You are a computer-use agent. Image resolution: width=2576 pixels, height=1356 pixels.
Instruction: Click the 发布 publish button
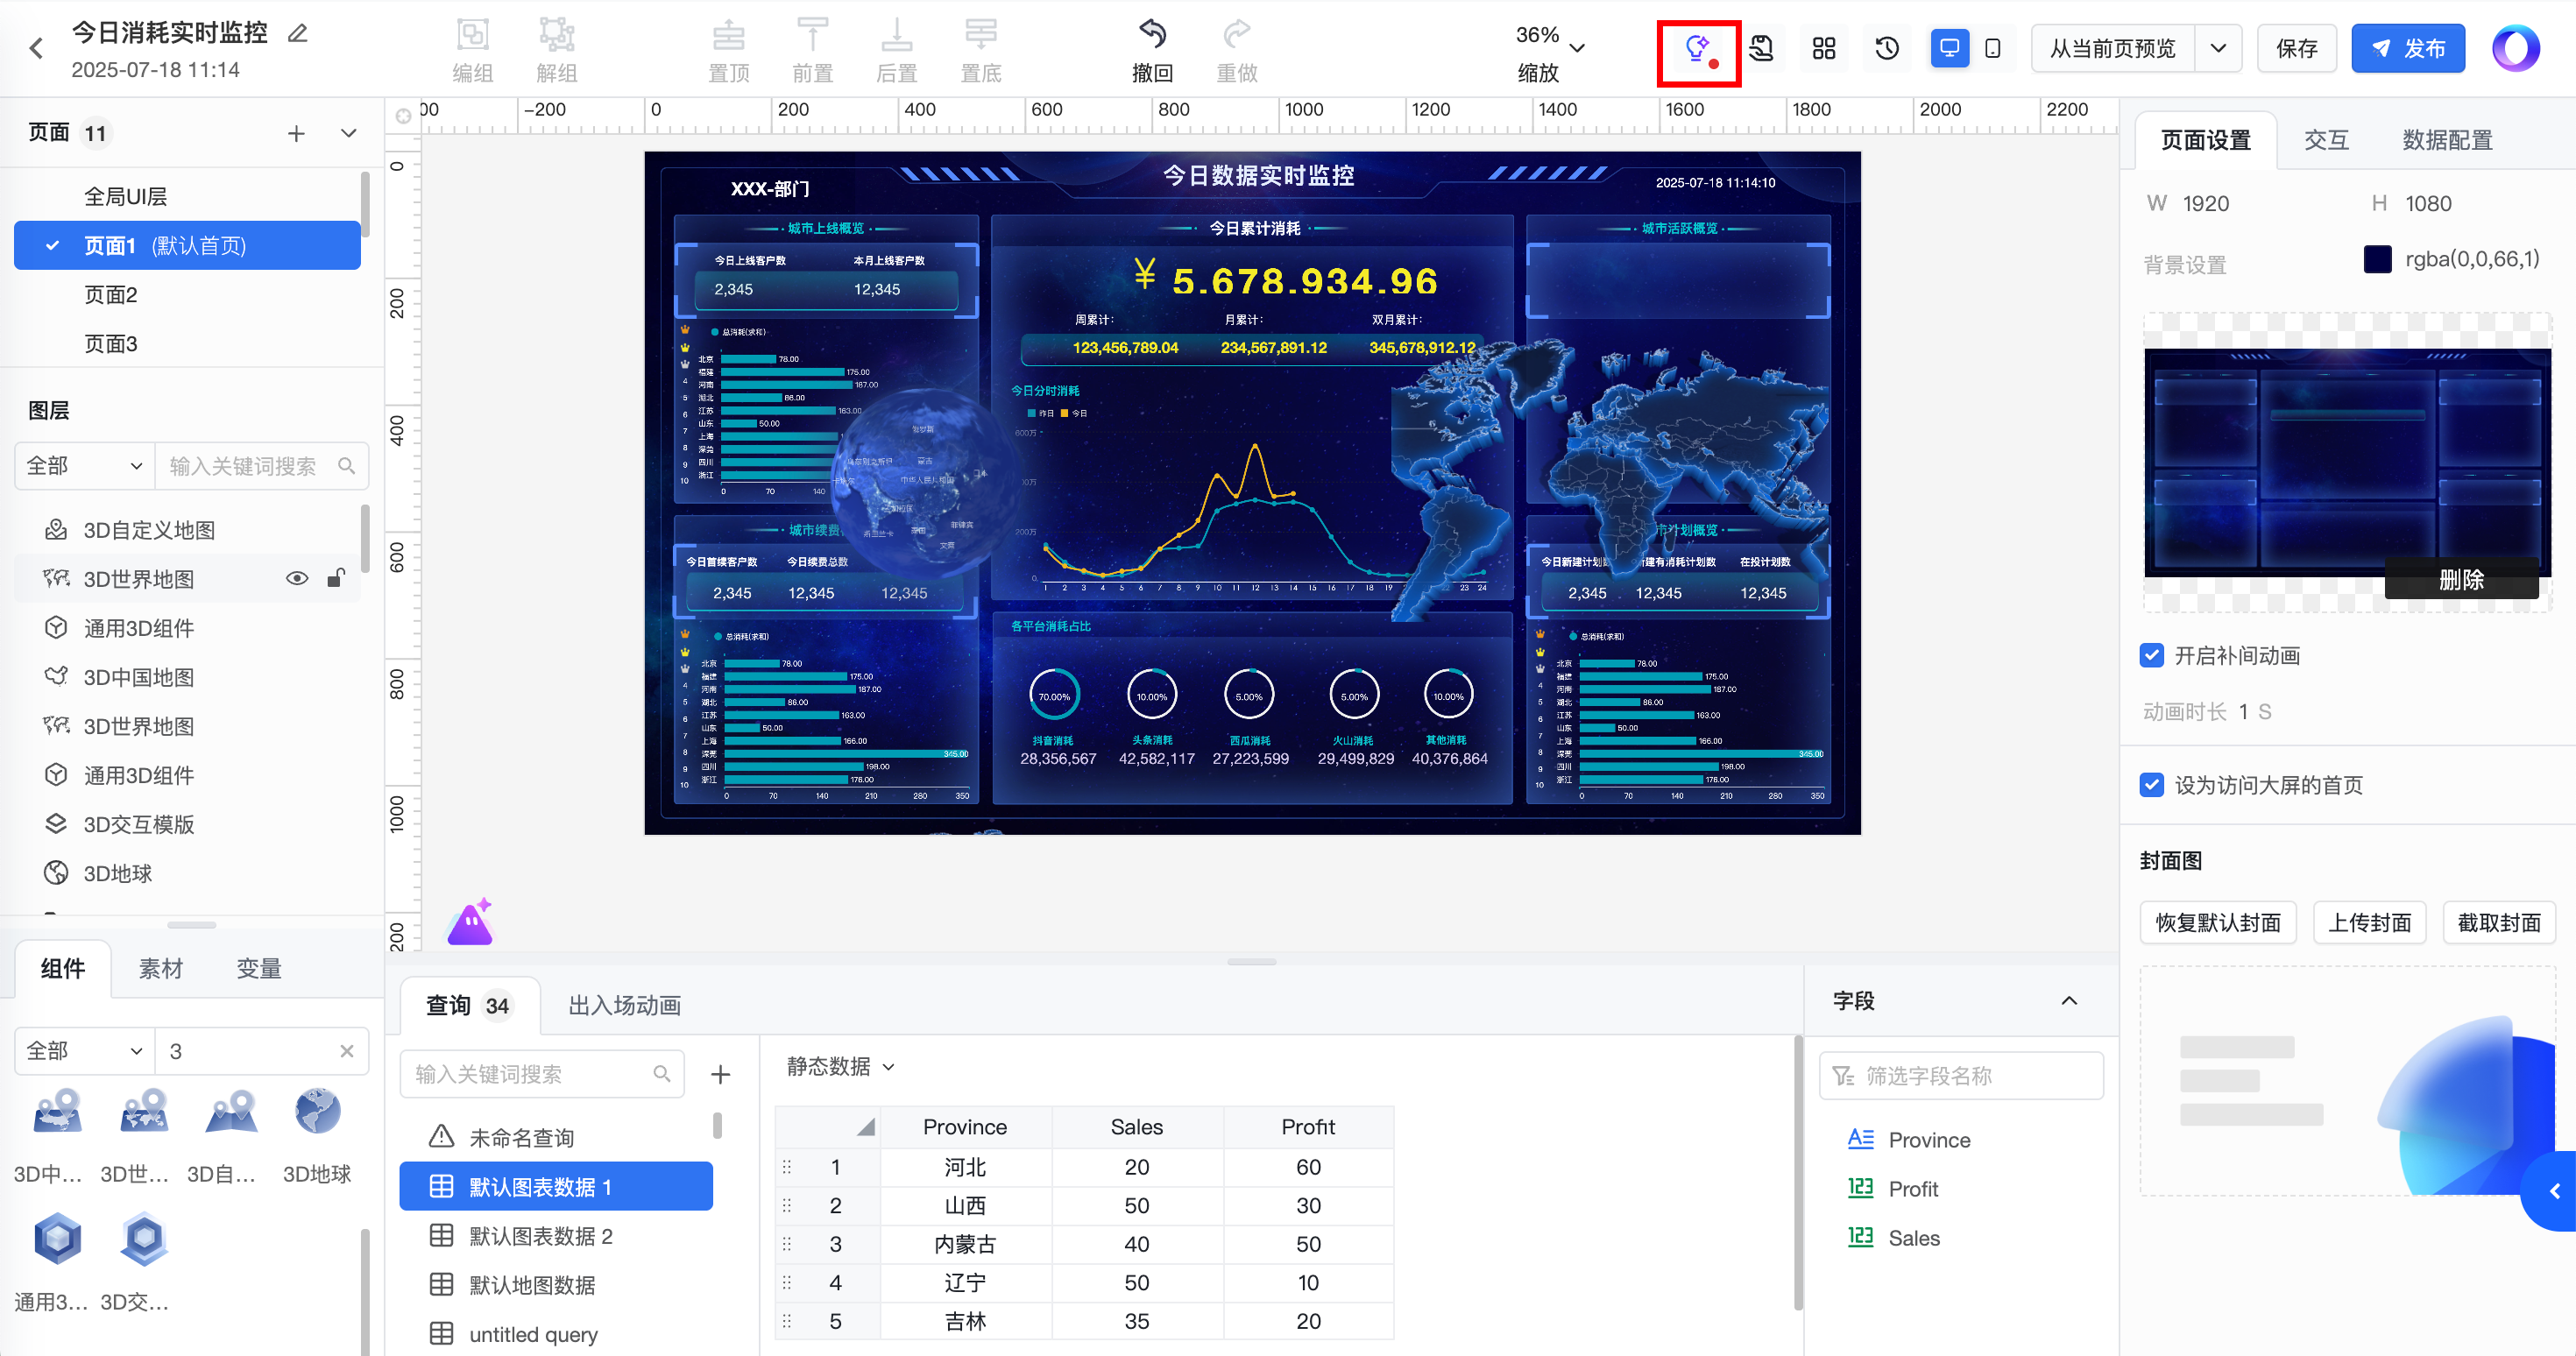click(2407, 49)
